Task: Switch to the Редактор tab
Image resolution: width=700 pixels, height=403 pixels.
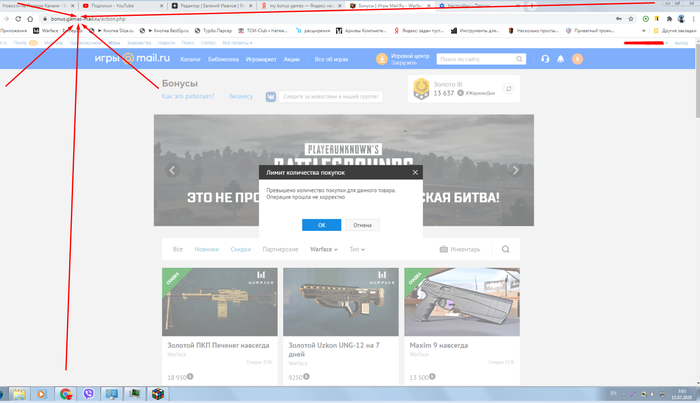Action: [211, 6]
